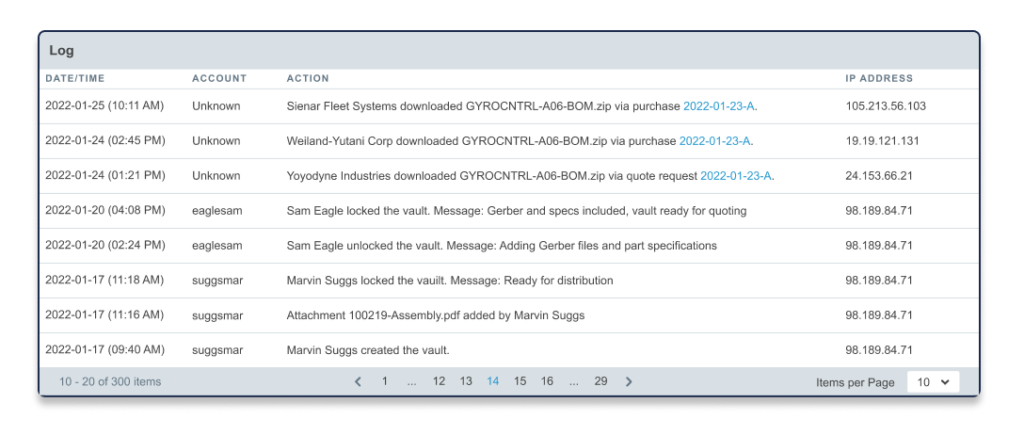Select date 2022-01-25 (10:11 AM)

click(104, 106)
